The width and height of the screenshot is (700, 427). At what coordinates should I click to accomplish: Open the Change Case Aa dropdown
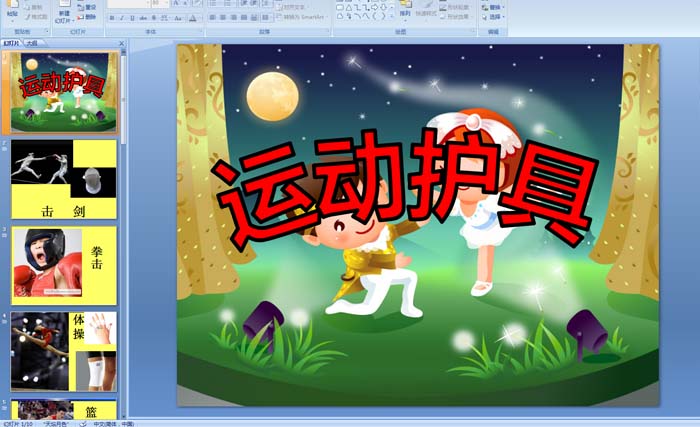(x=178, y=18)
